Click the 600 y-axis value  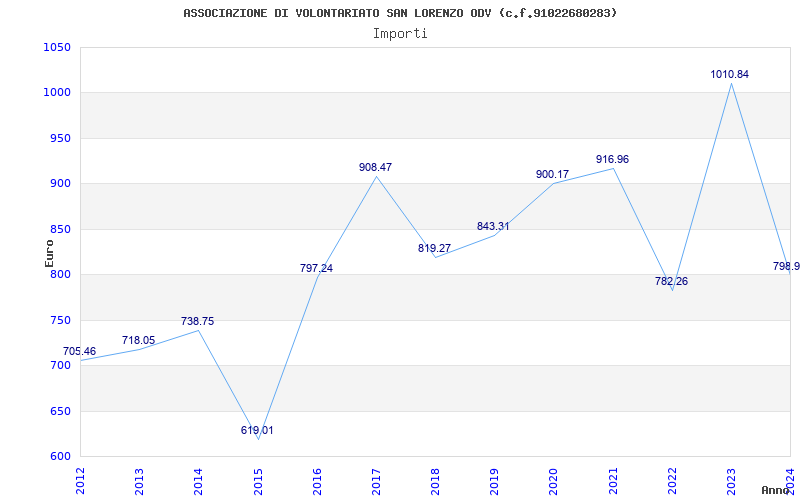(x=60, y=457)
